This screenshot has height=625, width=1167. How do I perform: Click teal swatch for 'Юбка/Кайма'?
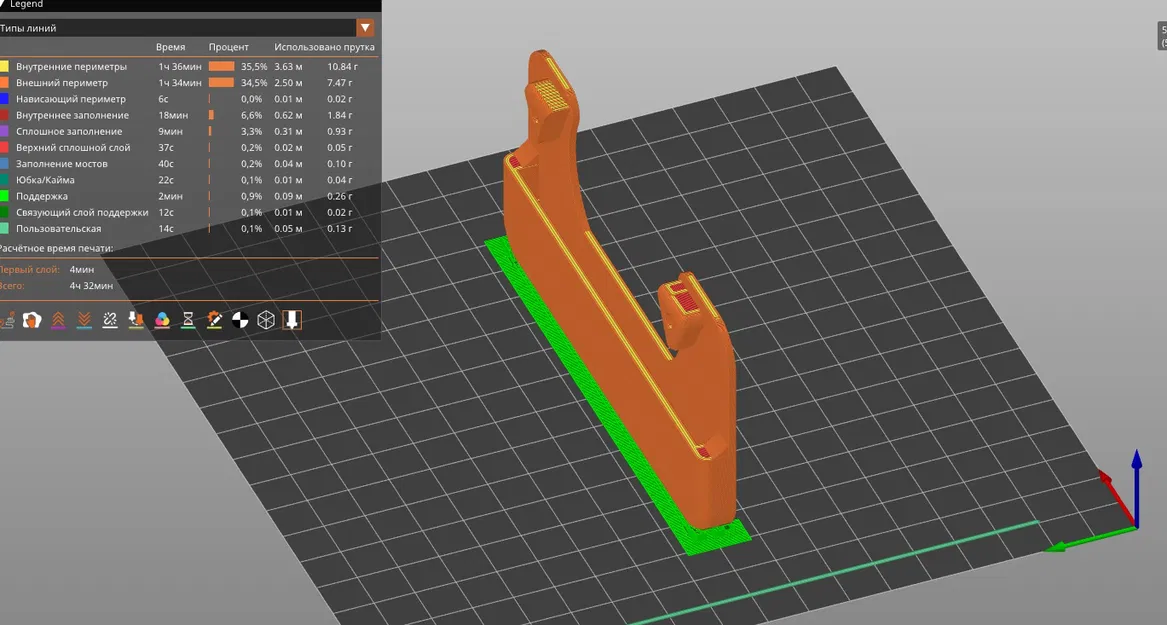pyautogui.click(x=4, y=180)
